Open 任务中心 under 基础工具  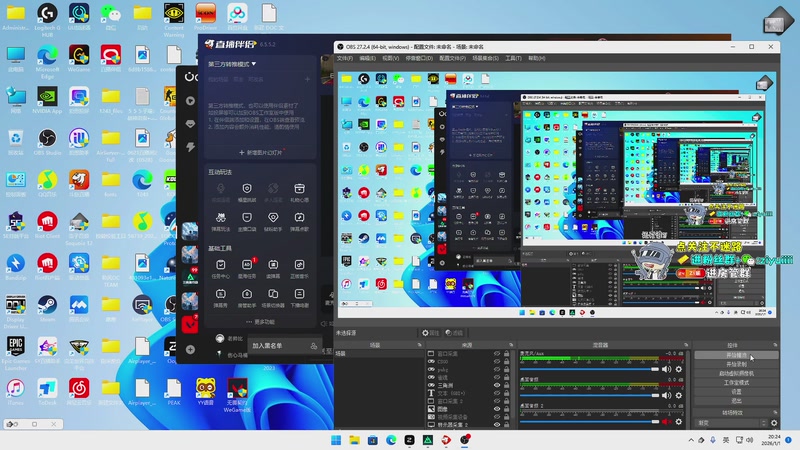(x=220, y=269)
